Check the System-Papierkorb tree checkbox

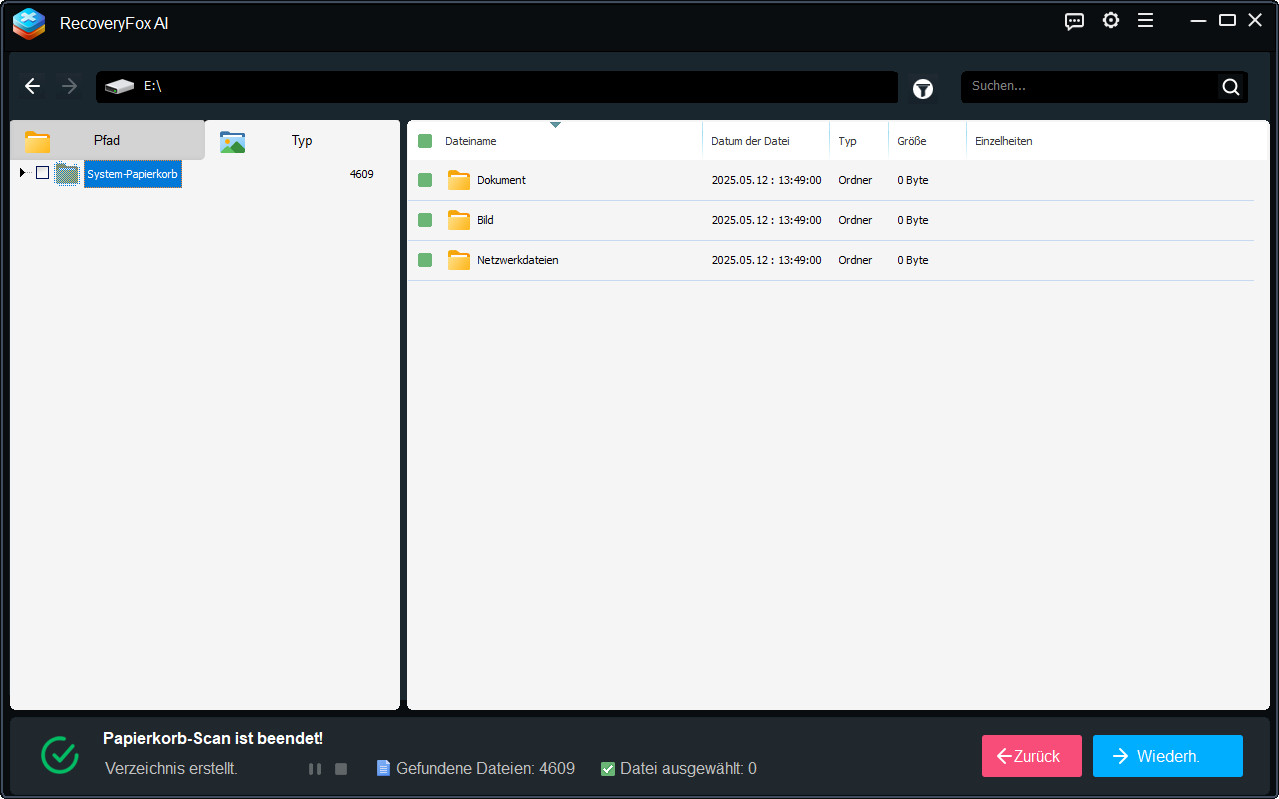[x=42, y=173]
